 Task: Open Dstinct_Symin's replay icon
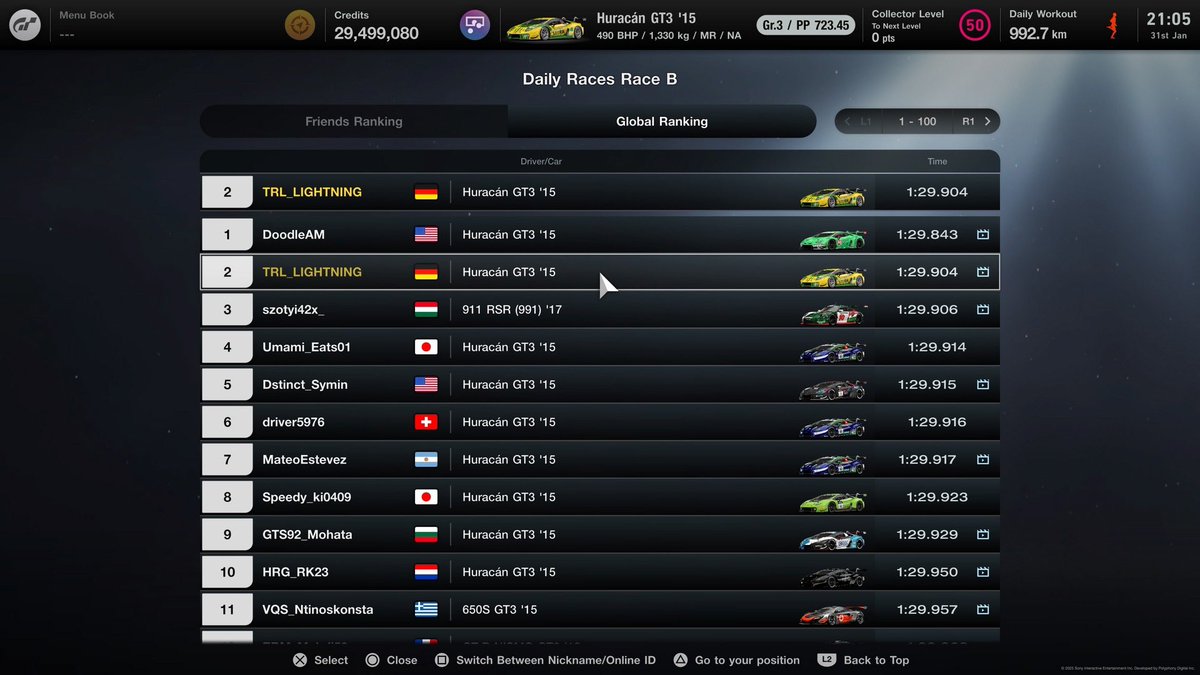tap(983, 384)
